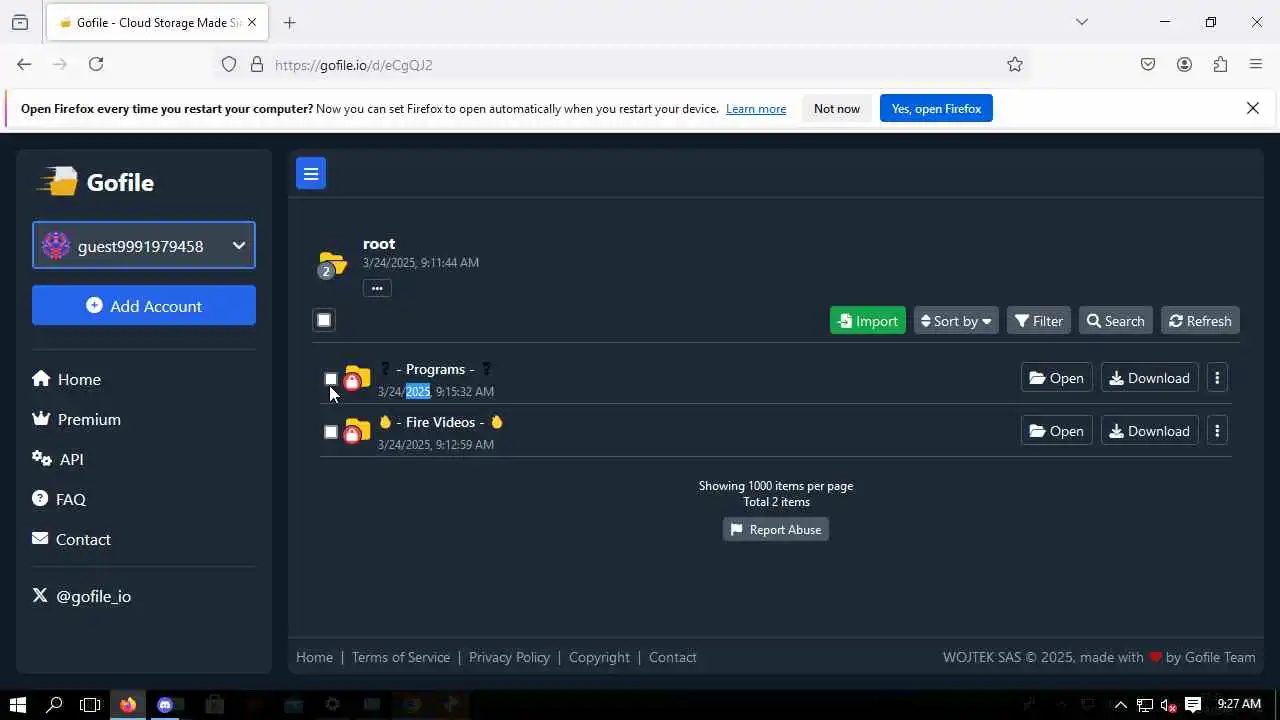1280x720 pixels.
Task: Go to Home in the sidebar
Action: [x=66, y=379]
